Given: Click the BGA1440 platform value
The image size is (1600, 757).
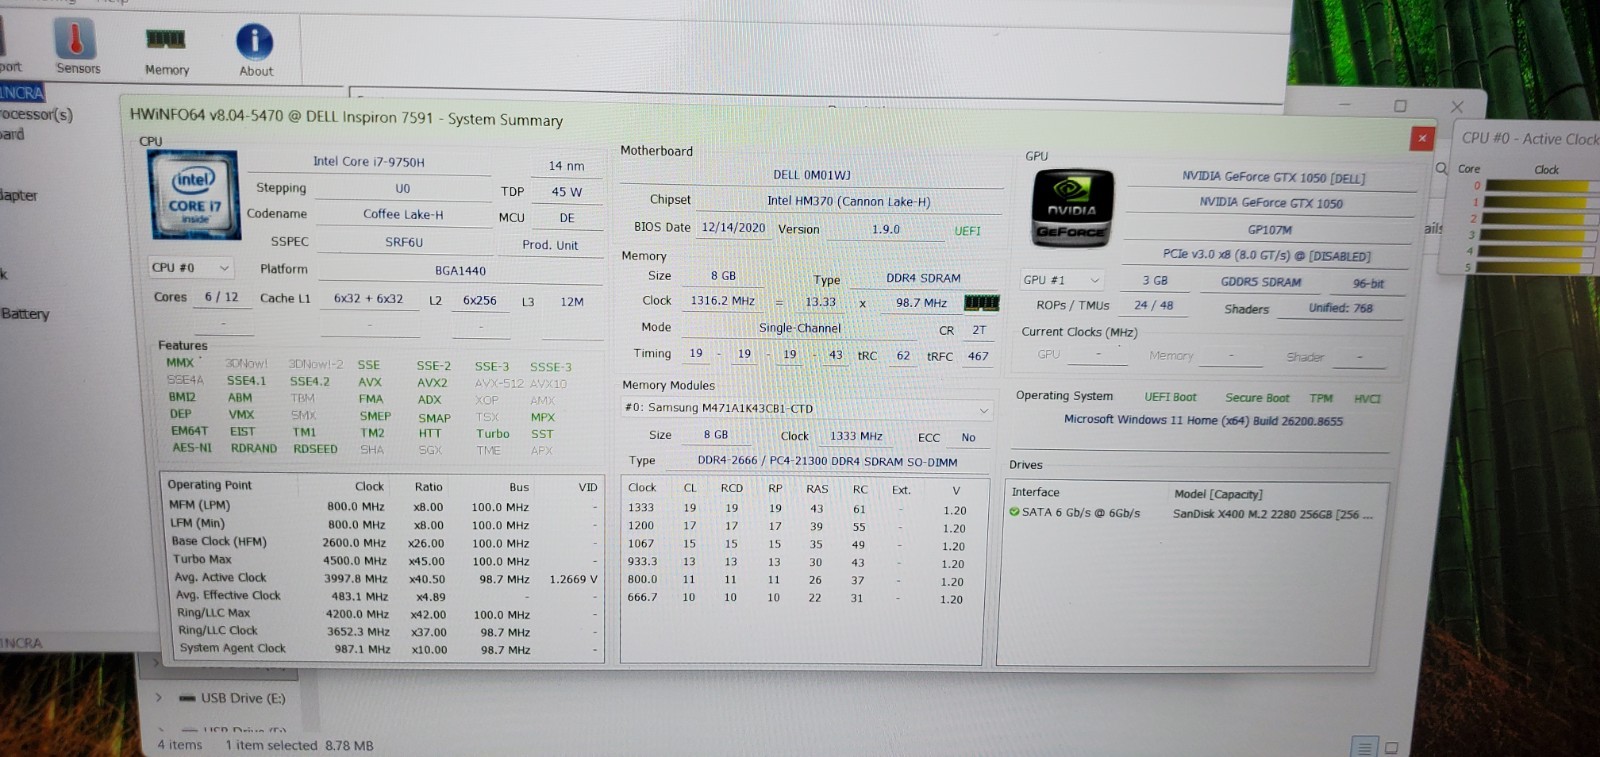Looking at the screenshot, I should coord(460,271).
